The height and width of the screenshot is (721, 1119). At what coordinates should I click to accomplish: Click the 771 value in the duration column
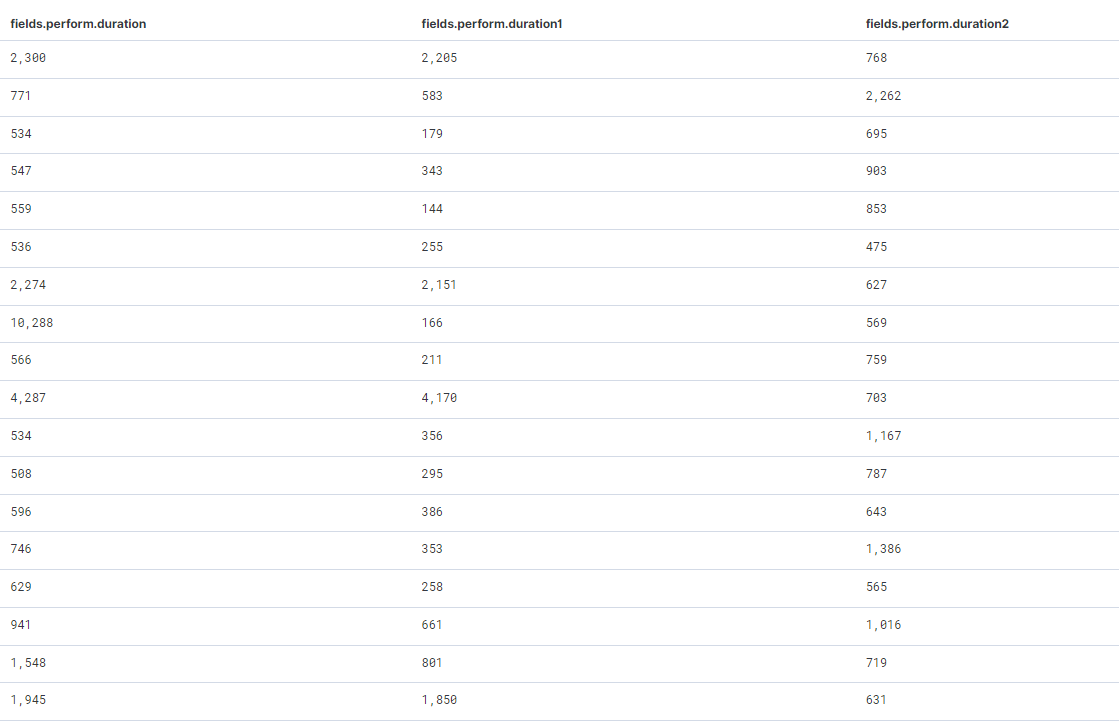tap(21, 96)
